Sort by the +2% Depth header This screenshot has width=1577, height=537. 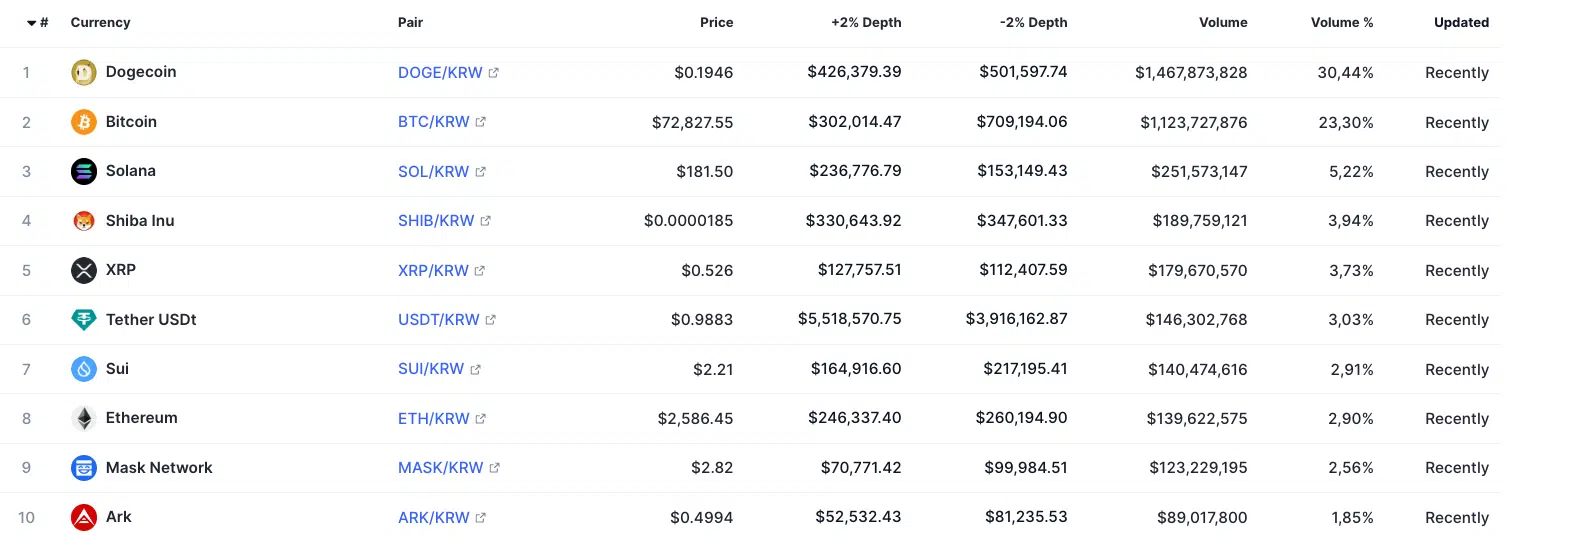pos(866,23)
